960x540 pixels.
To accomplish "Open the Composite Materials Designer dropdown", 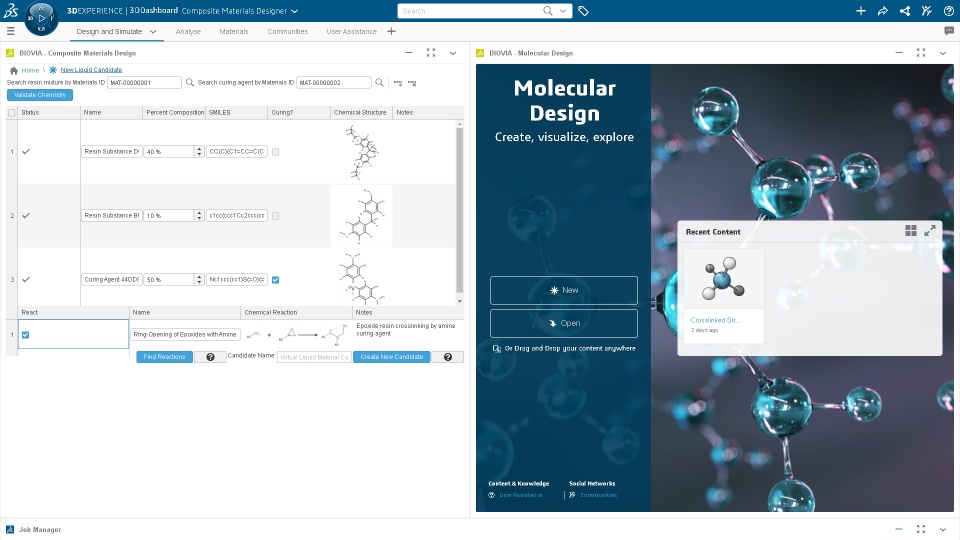I will 294,11.
